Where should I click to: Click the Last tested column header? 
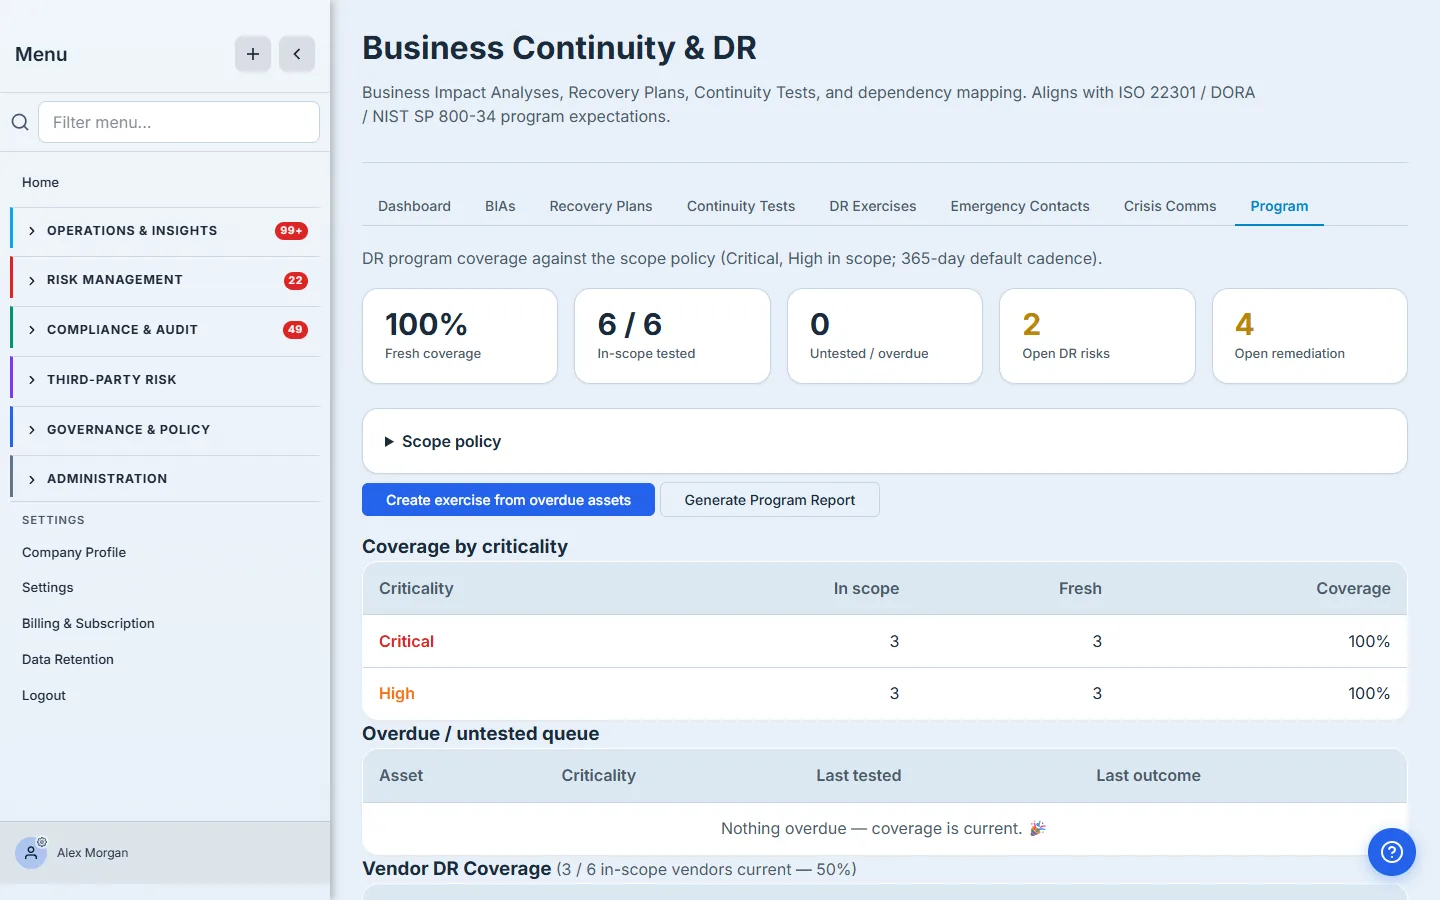[x=858, y=775]
